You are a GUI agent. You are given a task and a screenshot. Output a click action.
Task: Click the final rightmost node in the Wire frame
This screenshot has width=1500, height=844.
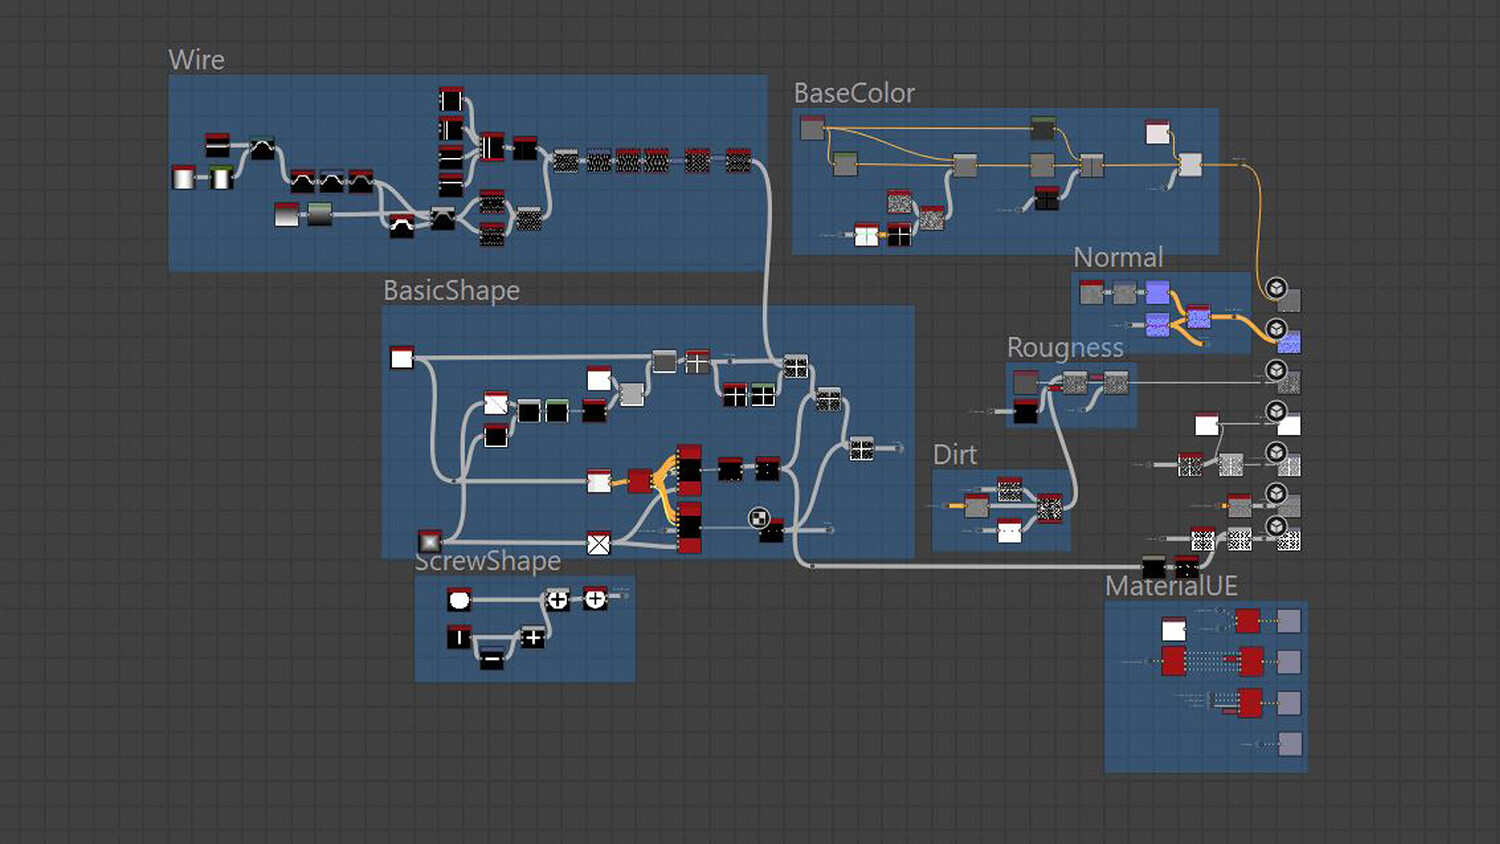738,160
